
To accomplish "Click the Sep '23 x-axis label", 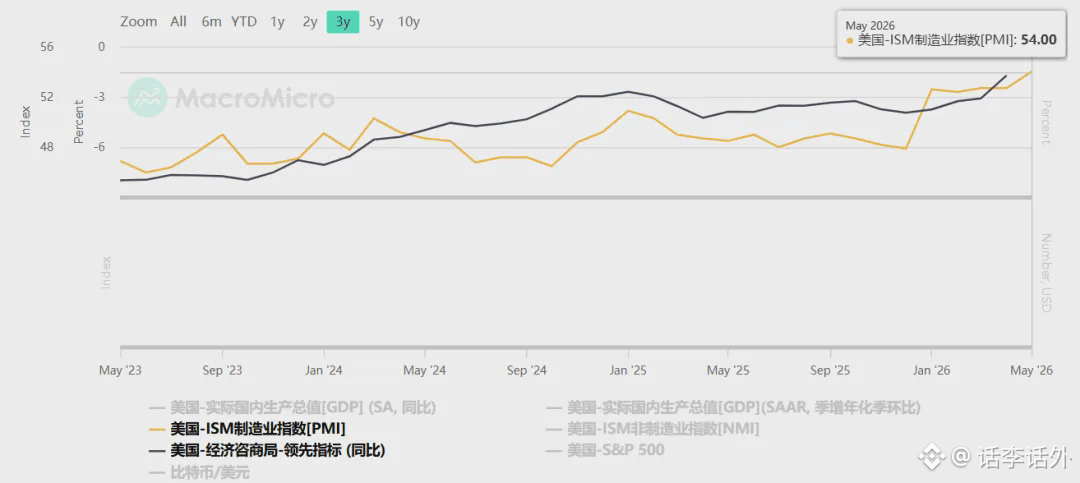I will (222, 371).
